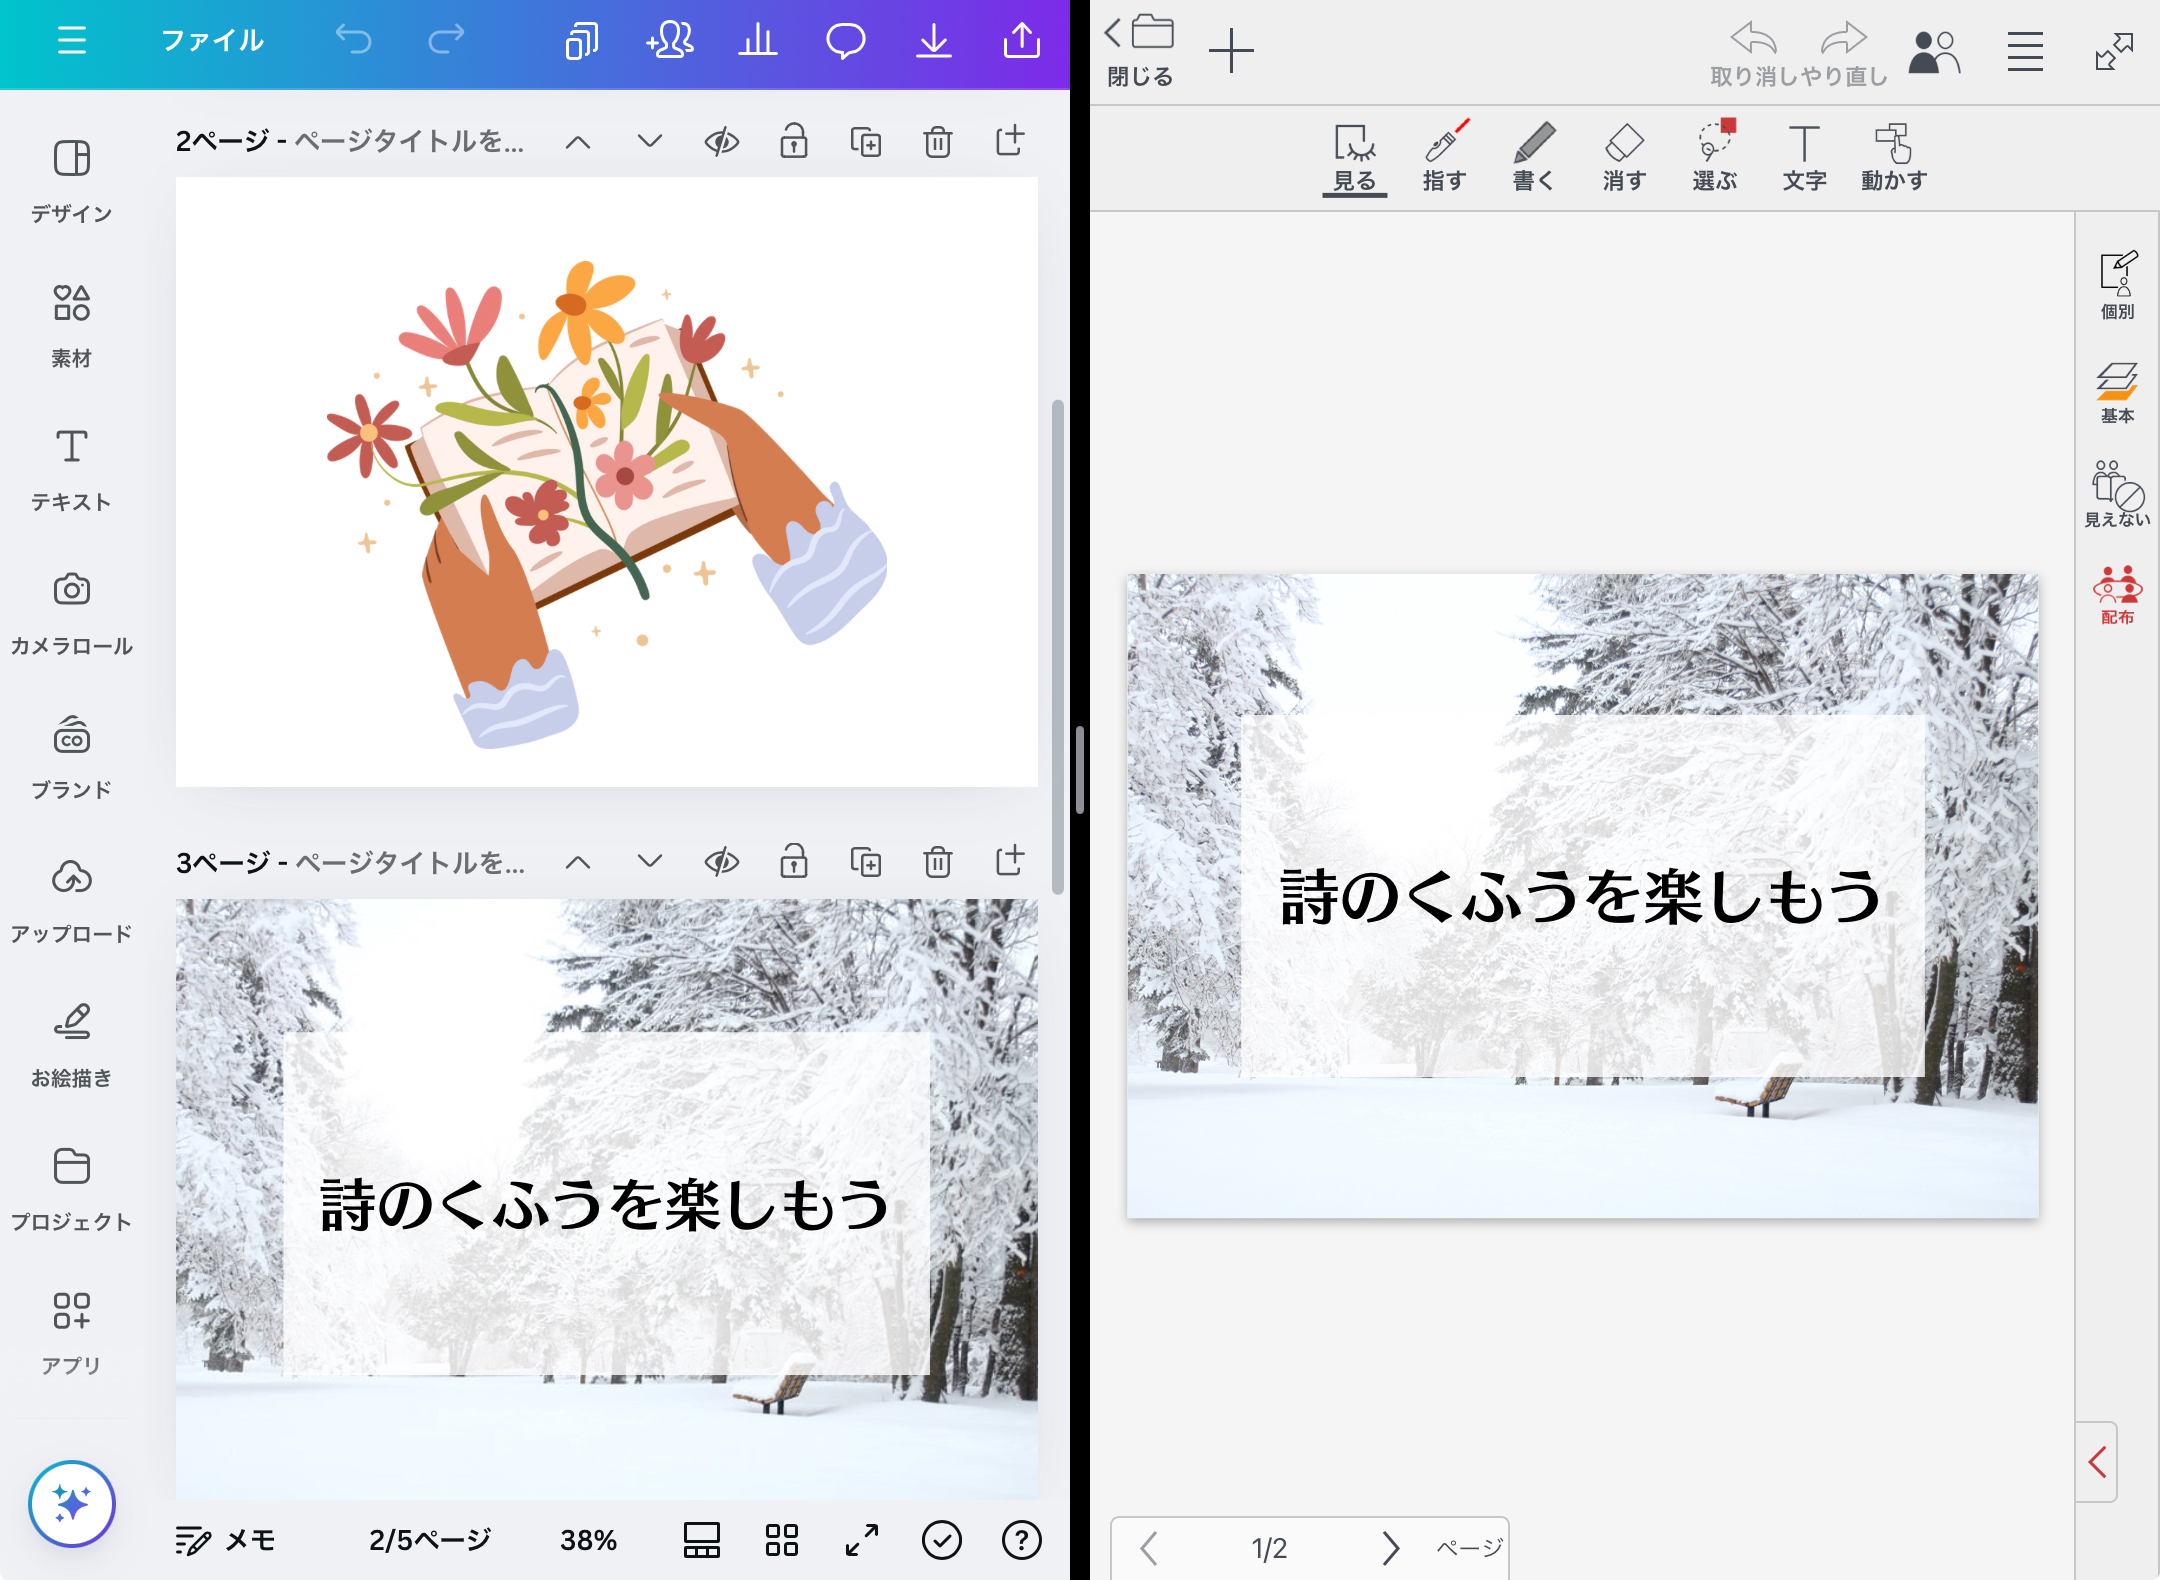
Task: Toggle lock on page 3
Action: 793,861
